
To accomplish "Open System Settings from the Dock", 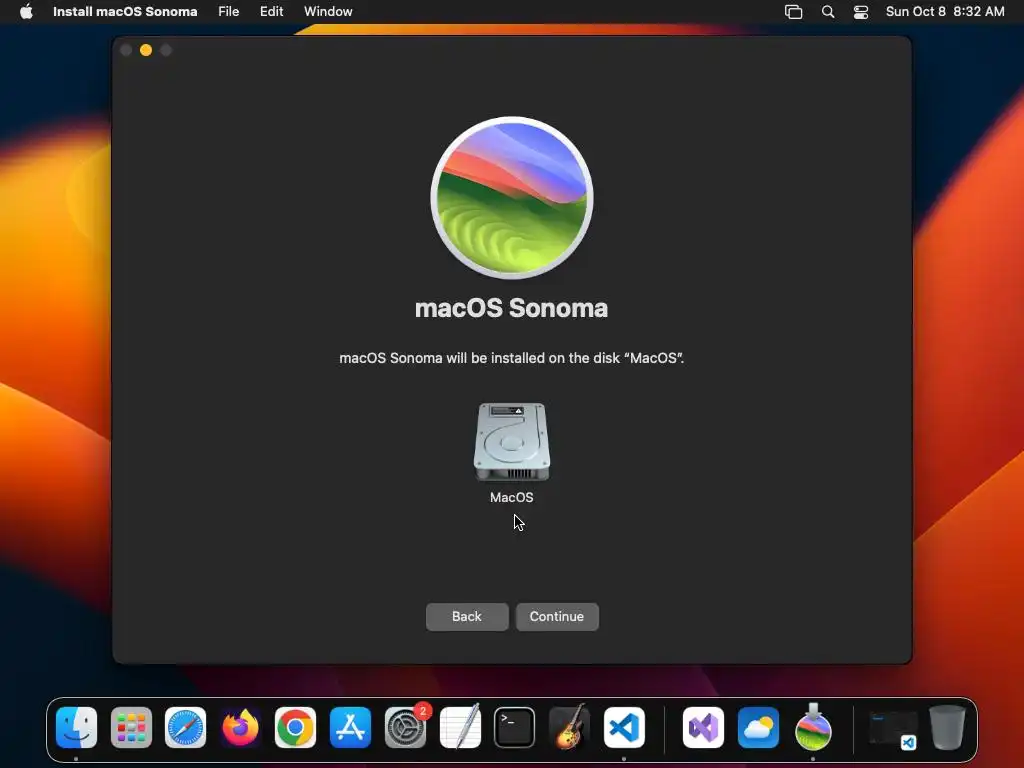I will pos(406,728).
